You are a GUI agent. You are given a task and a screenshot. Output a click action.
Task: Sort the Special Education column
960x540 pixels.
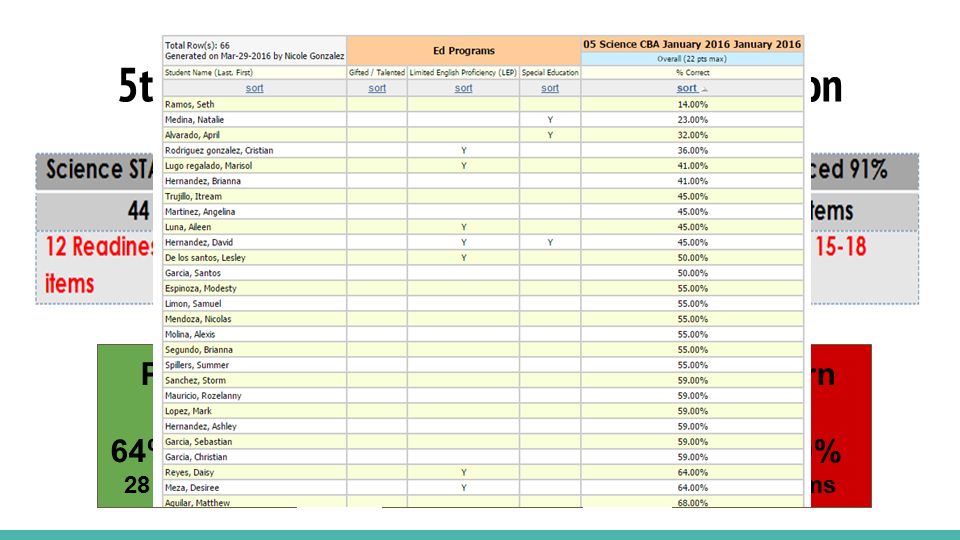click(x=550, y=88)
